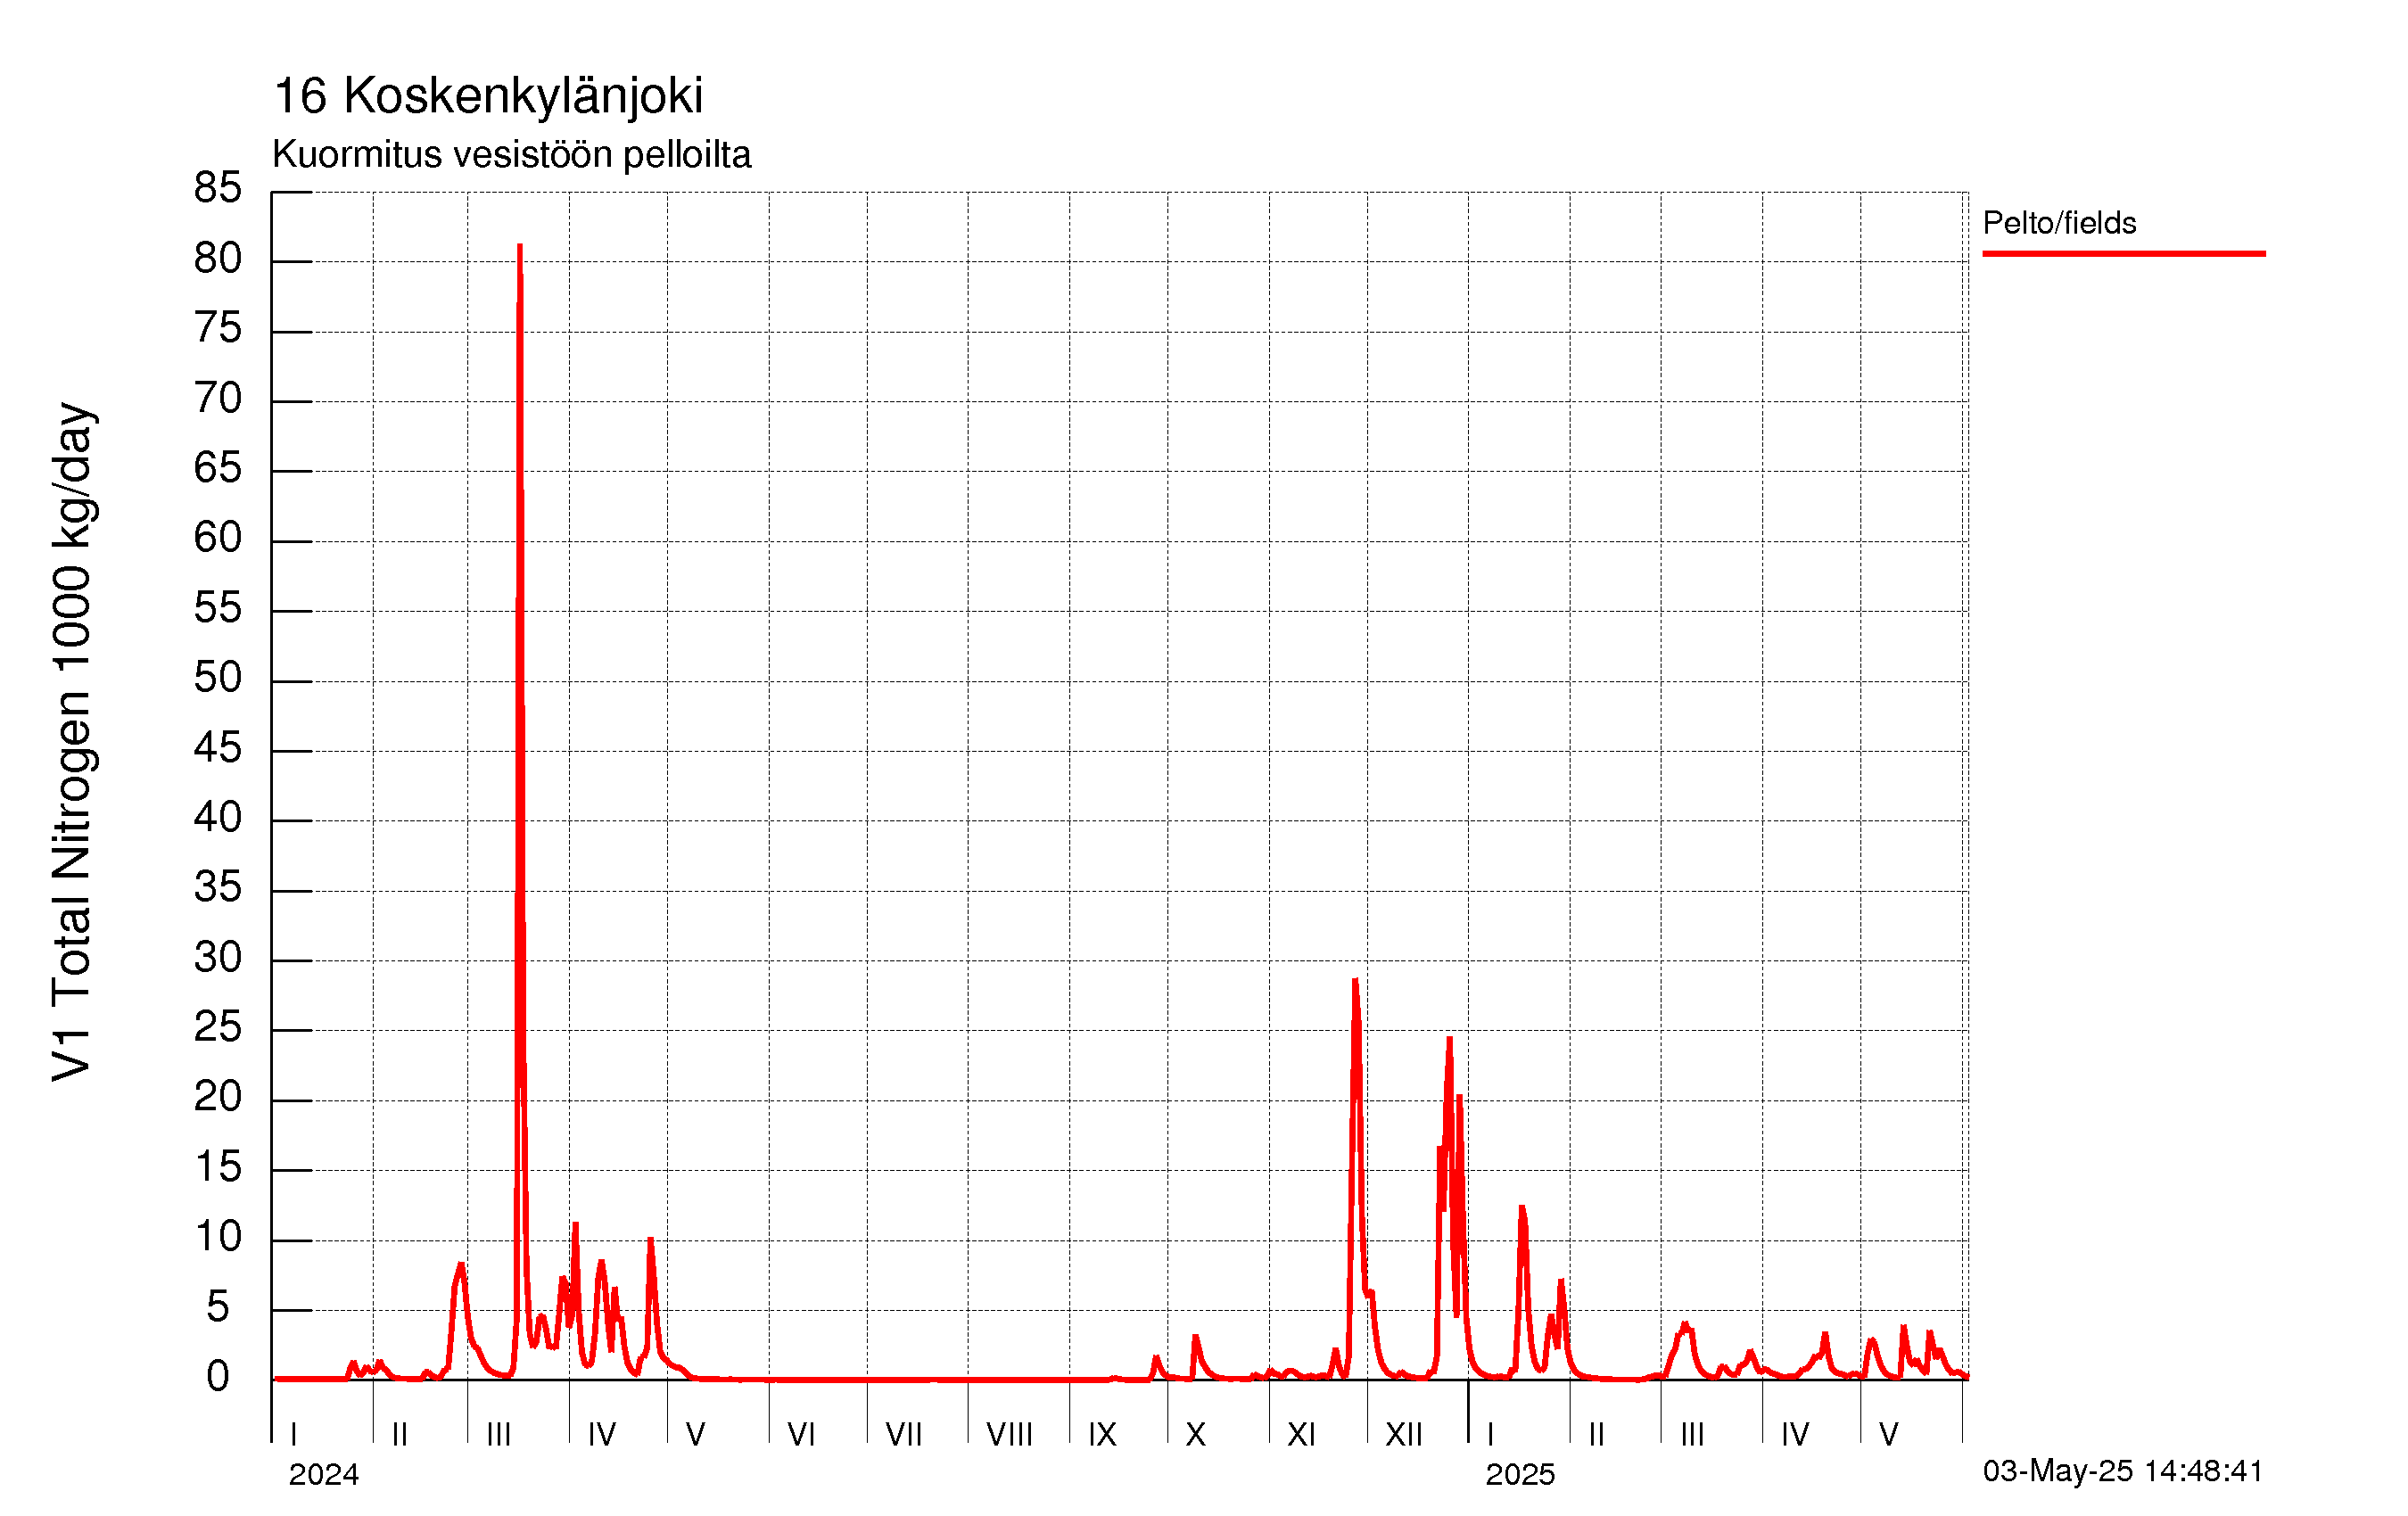Click y-axis value '20'
This screenshot has width=2408, height=1516.
tap(218, 1097)
